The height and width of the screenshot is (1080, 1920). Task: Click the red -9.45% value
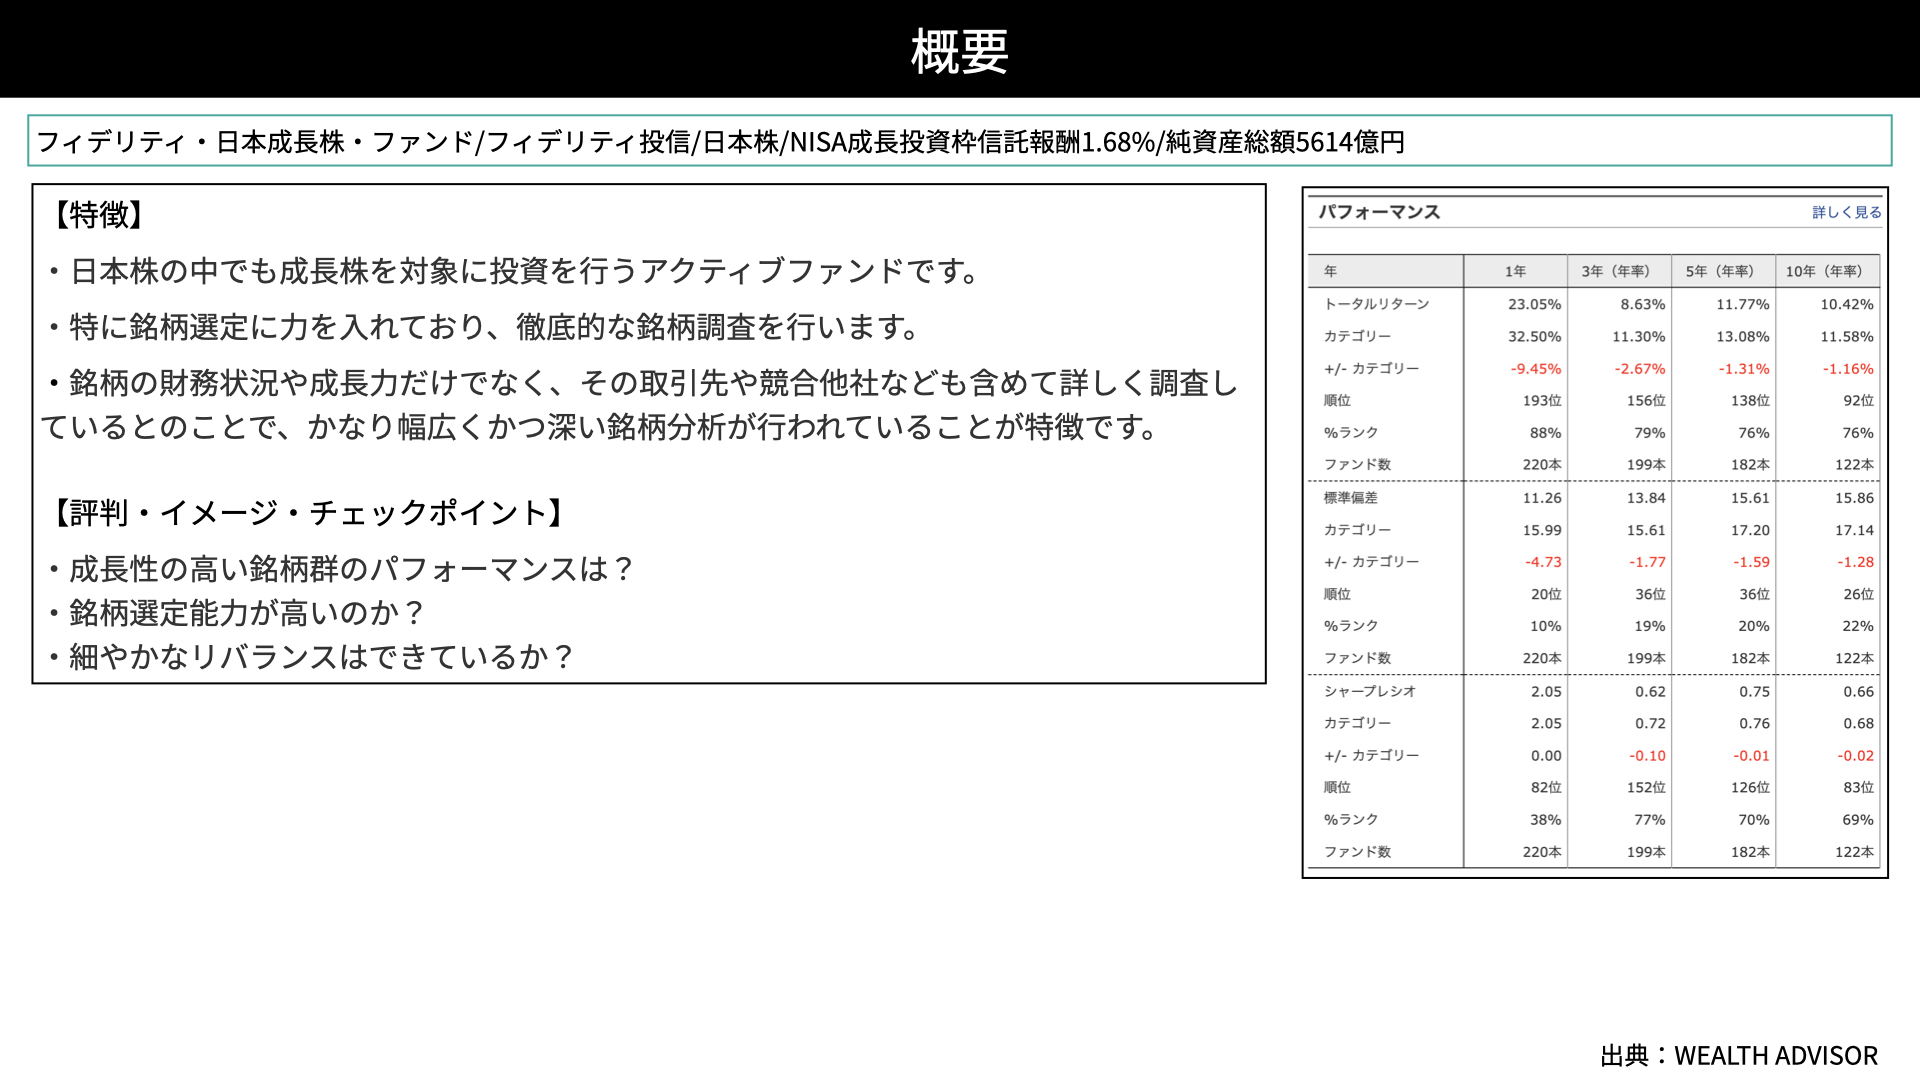point(1536,369)
